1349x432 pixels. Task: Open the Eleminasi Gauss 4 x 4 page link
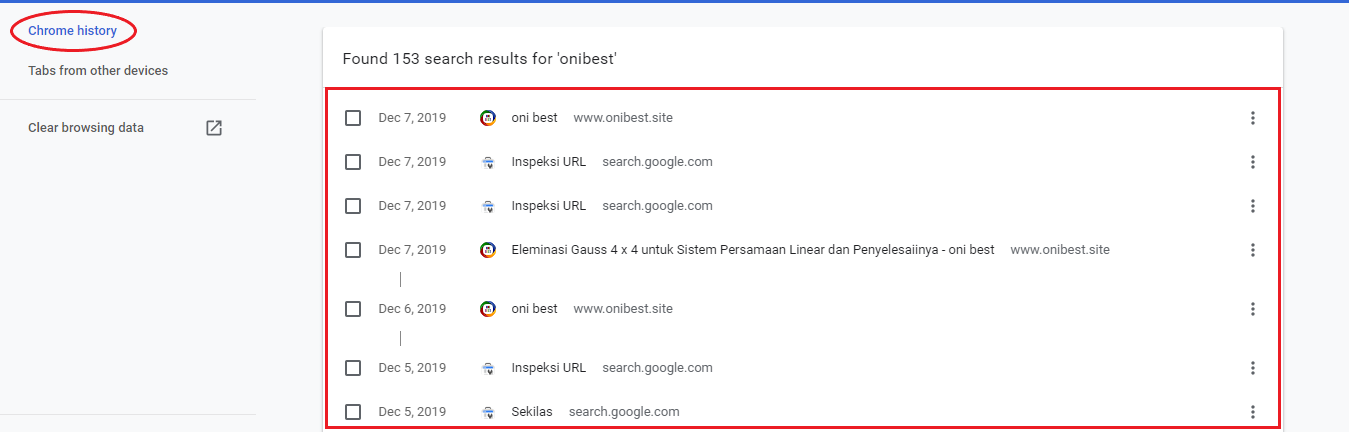(752, 250)
